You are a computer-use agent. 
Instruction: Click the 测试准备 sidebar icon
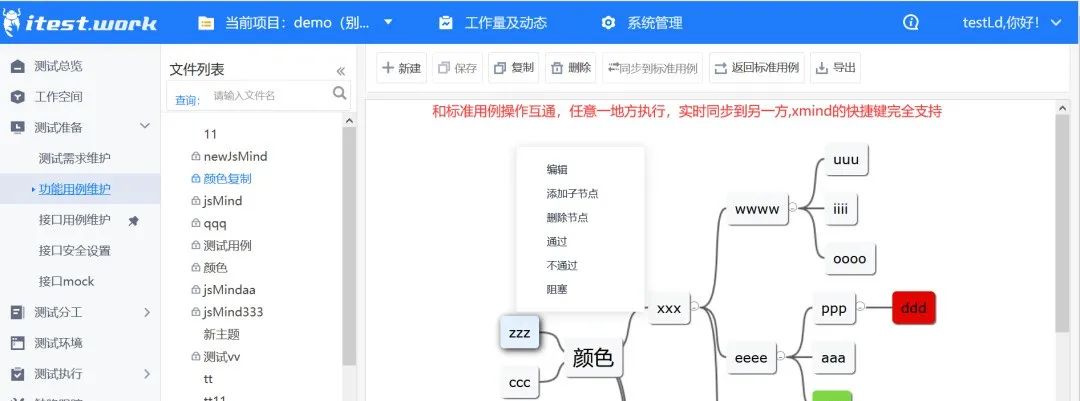coord(18,127)
